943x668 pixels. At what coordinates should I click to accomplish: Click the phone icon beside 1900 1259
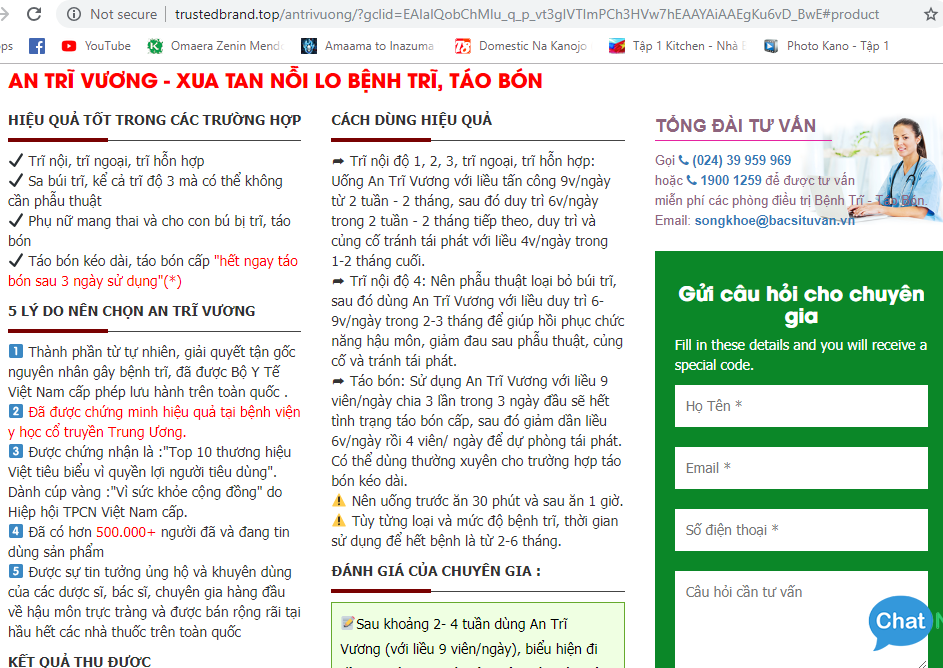(692, 180)
